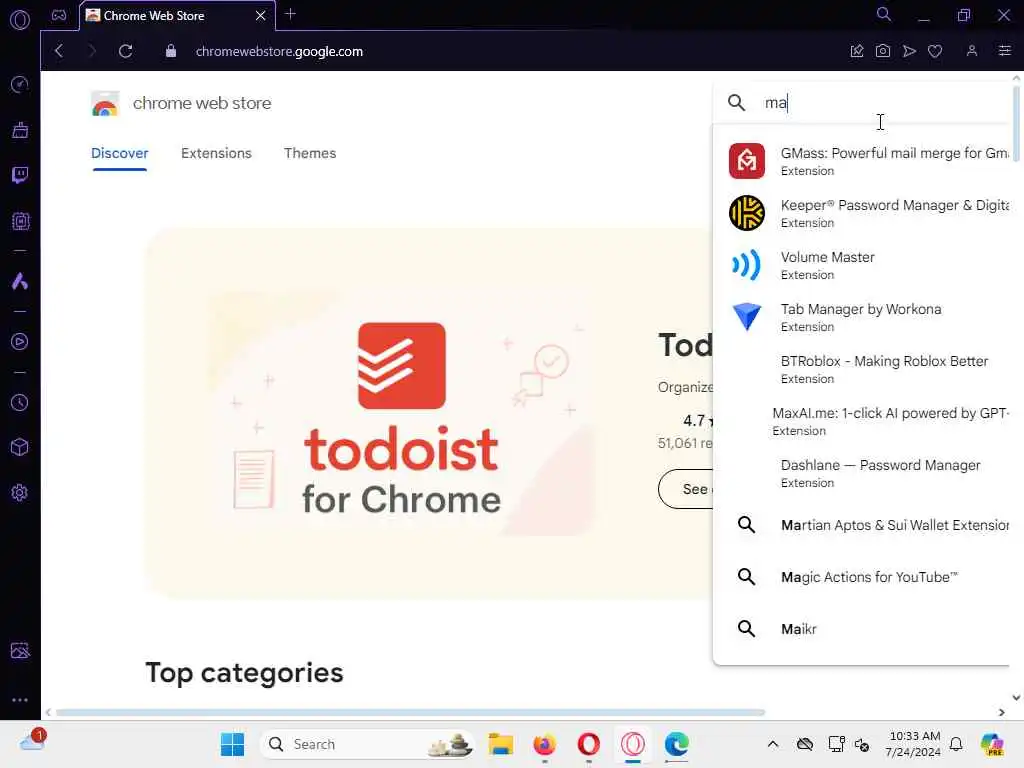Open red Opera browser from taskbar

[588, 744]
